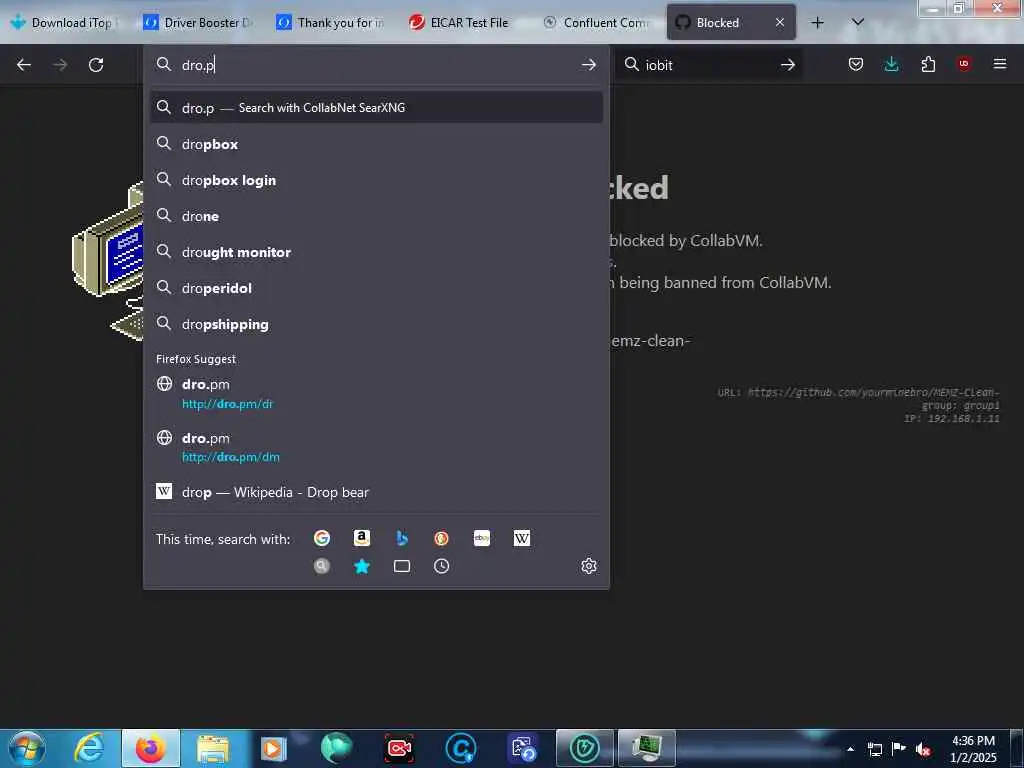Launch Internet Explorer from taskbar

pos(88,748)
